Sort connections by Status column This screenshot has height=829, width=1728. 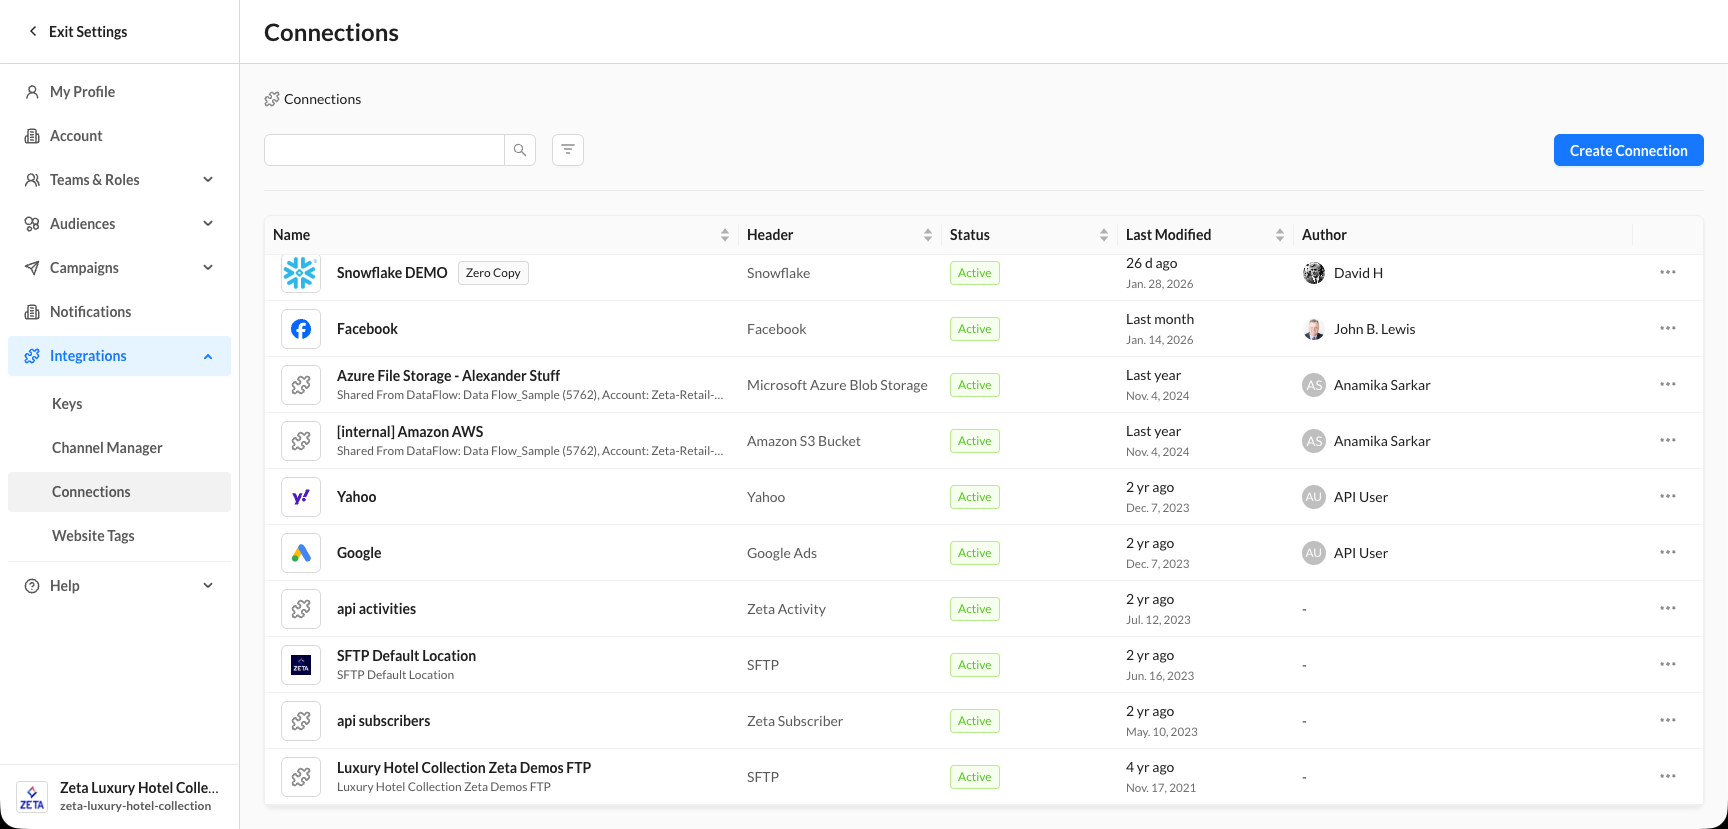[1103, 235]
